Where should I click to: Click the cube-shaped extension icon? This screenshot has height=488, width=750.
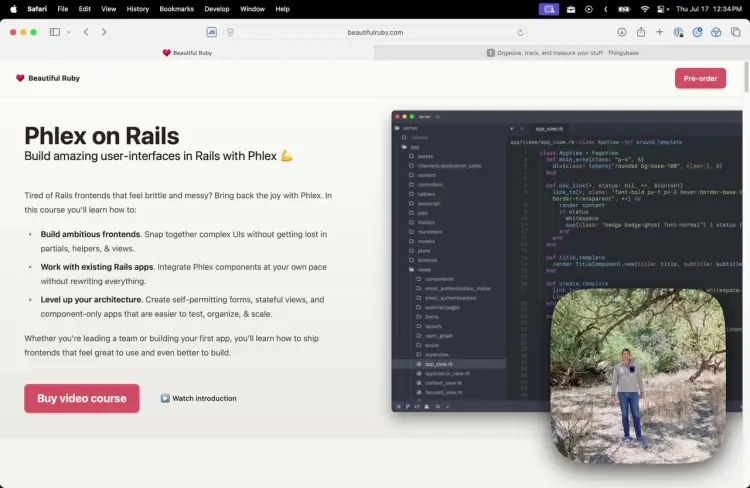coord(716,32)
